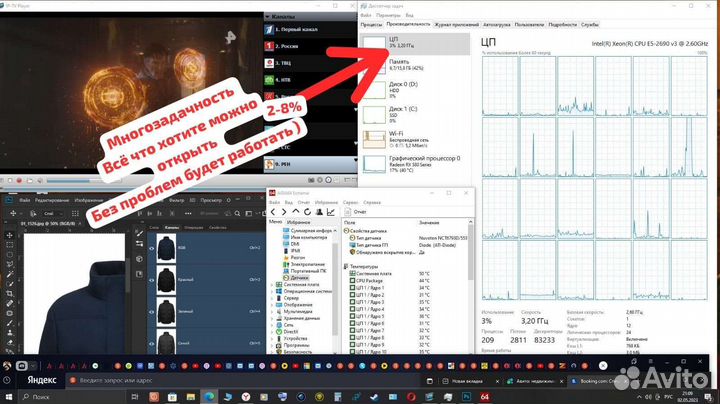720x404 pixels.
Task: Select the Crop tool in Photoshop toolbar
Action: pos(10,293)
